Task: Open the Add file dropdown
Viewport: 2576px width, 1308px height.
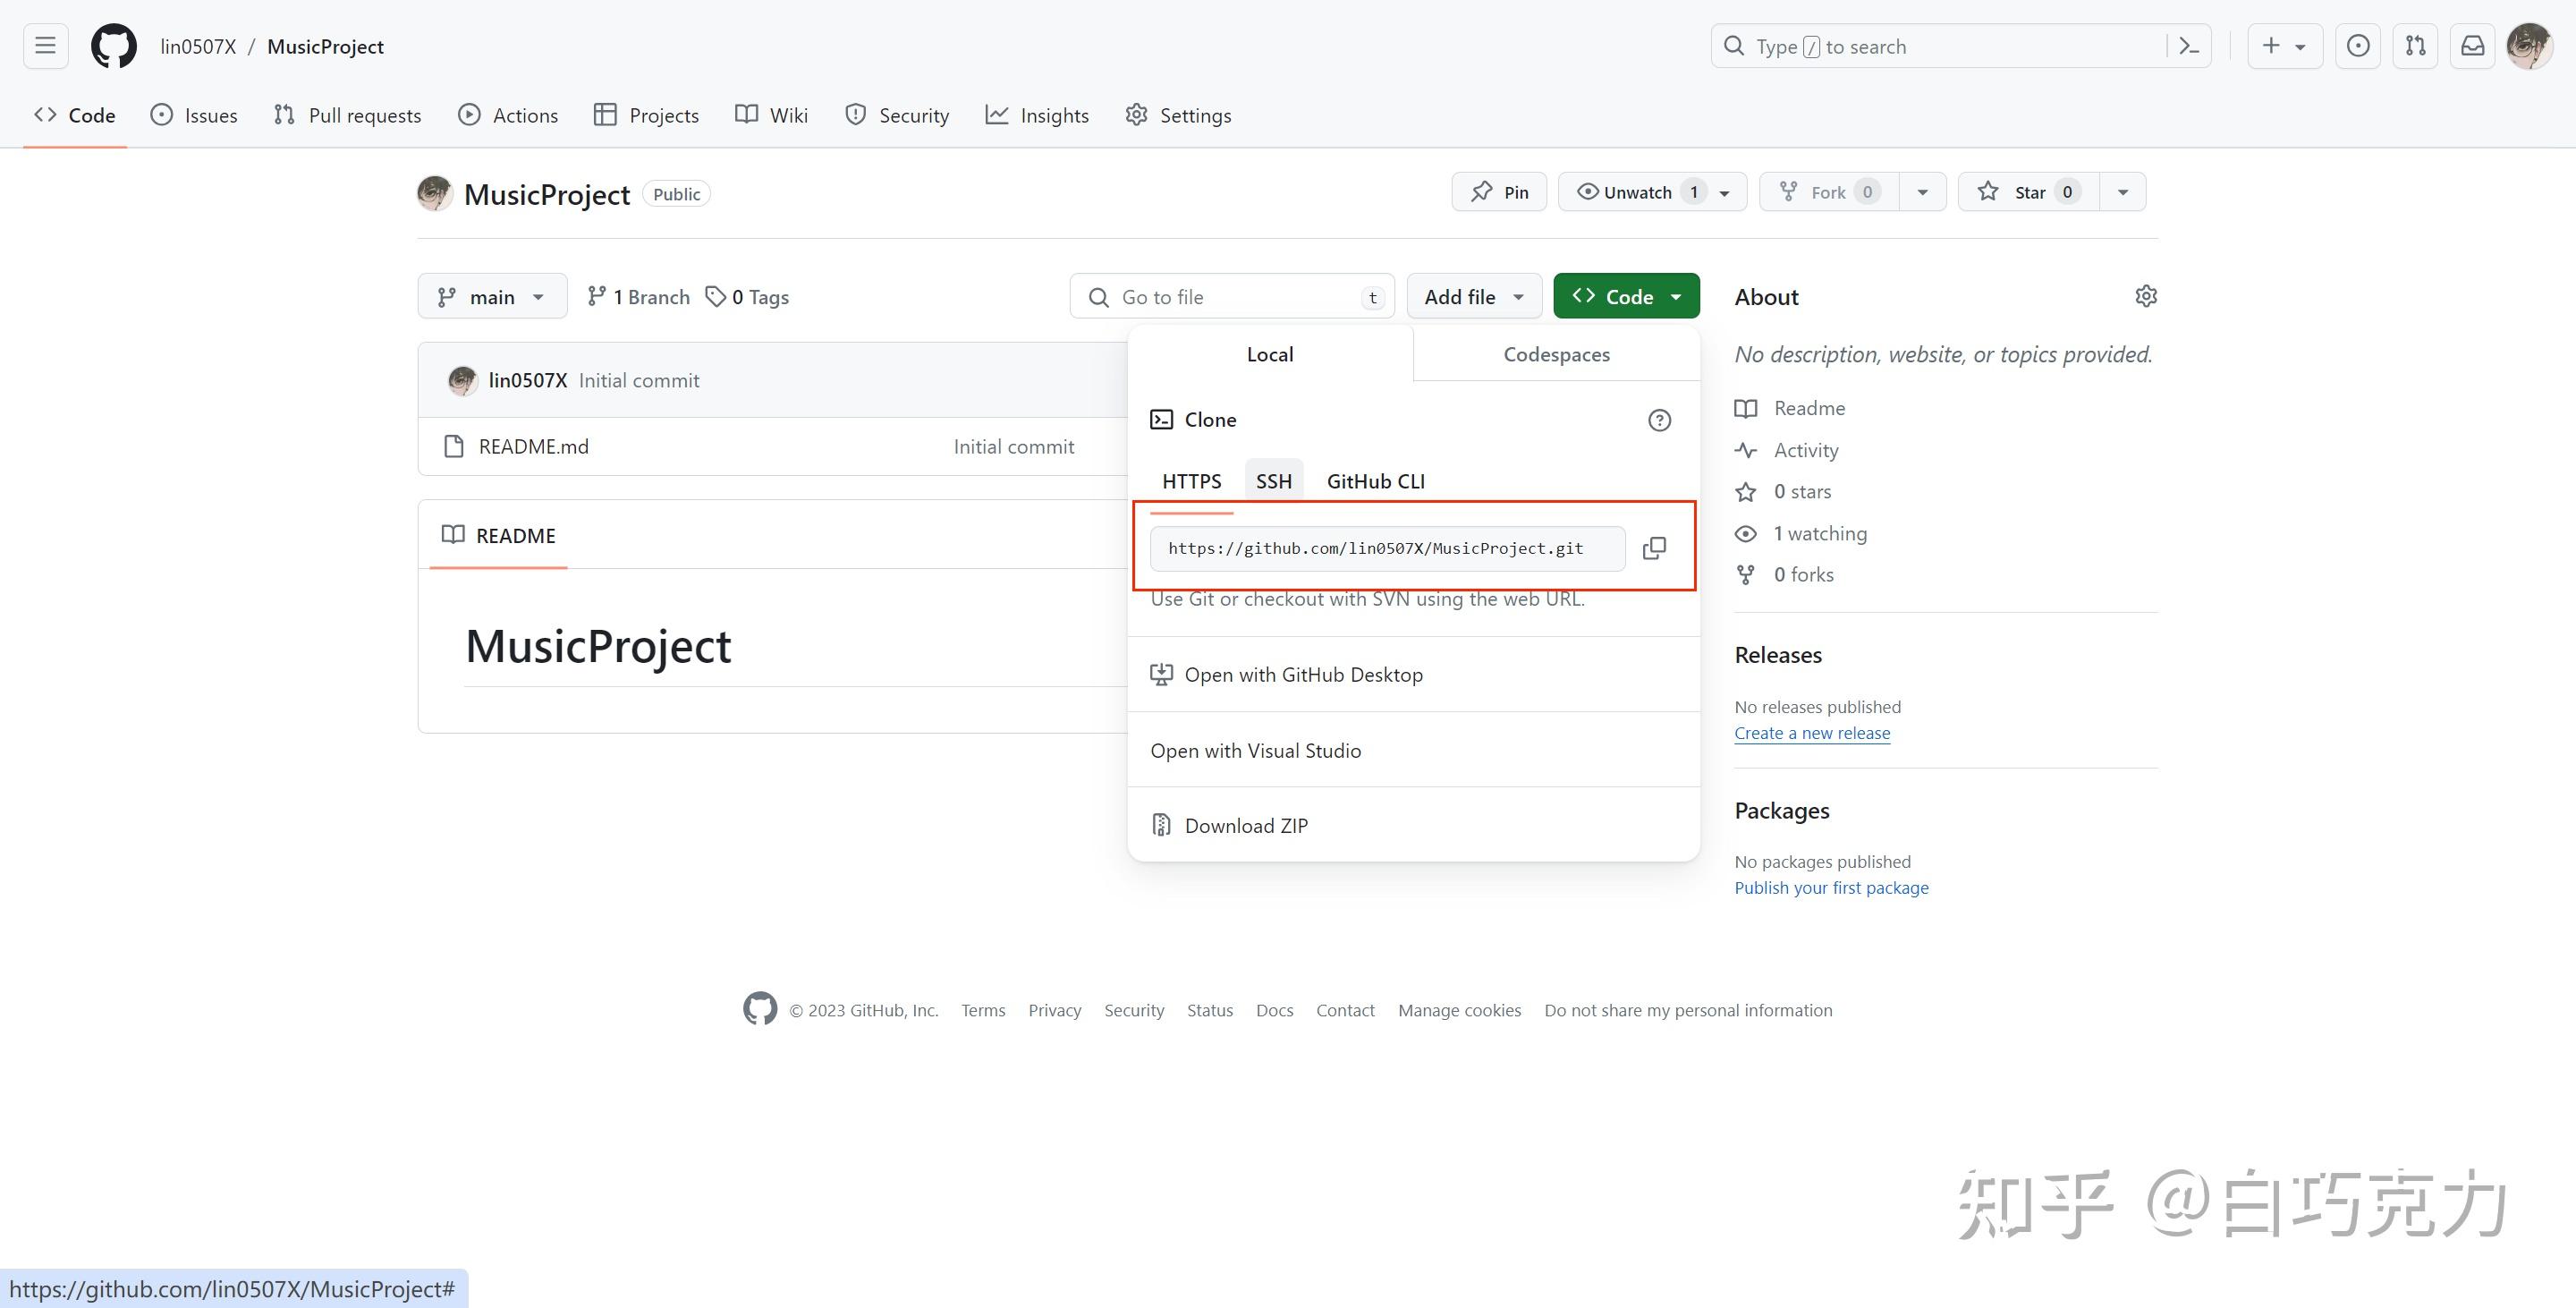Action: [1473, 295]
